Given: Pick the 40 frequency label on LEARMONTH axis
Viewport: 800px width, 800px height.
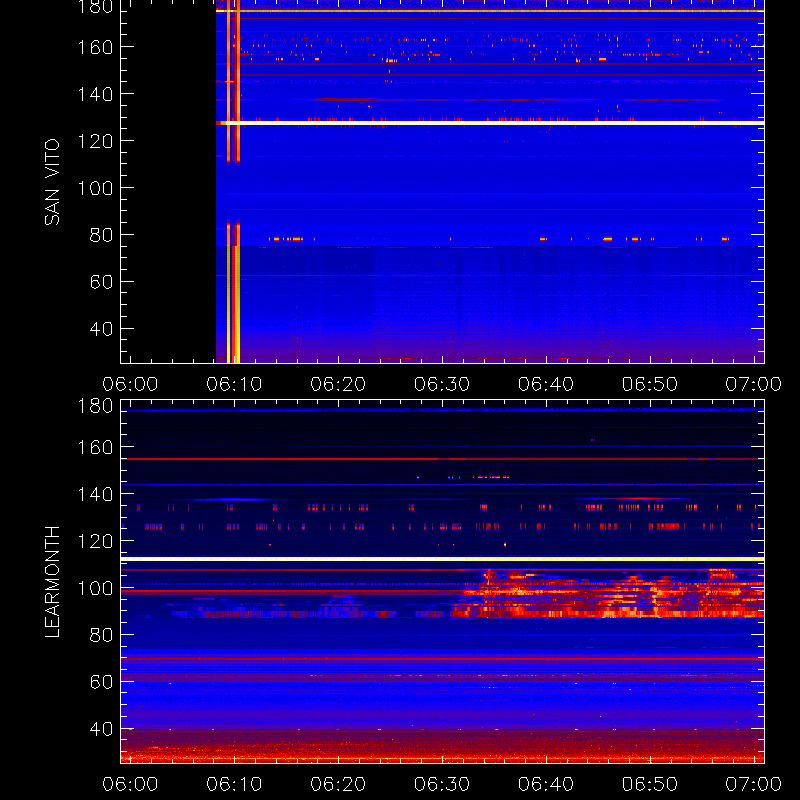Looking at the screenshot, I should coord(101,729).
